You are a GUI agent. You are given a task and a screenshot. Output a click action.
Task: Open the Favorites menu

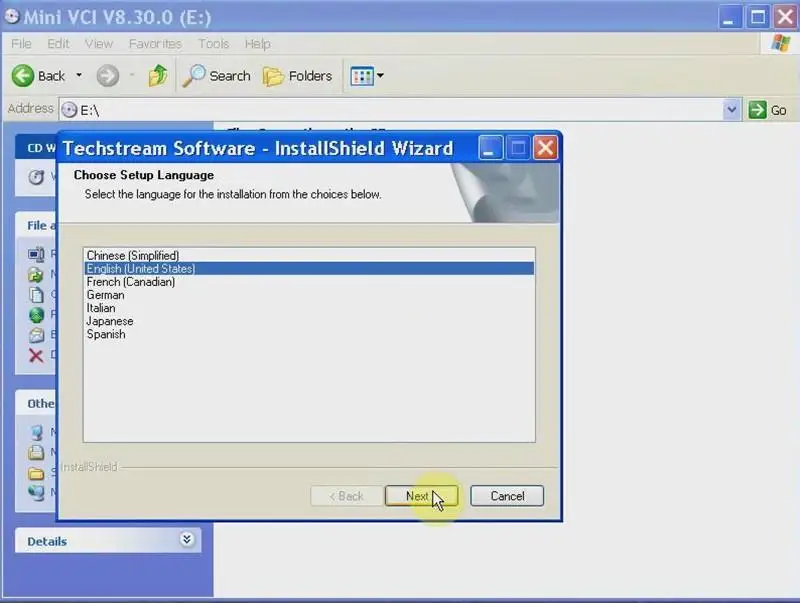tap(155, 44)
